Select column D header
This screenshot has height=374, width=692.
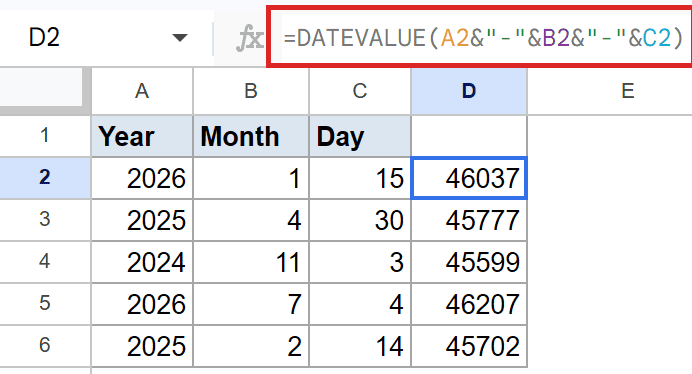click(x=469, y=91)
